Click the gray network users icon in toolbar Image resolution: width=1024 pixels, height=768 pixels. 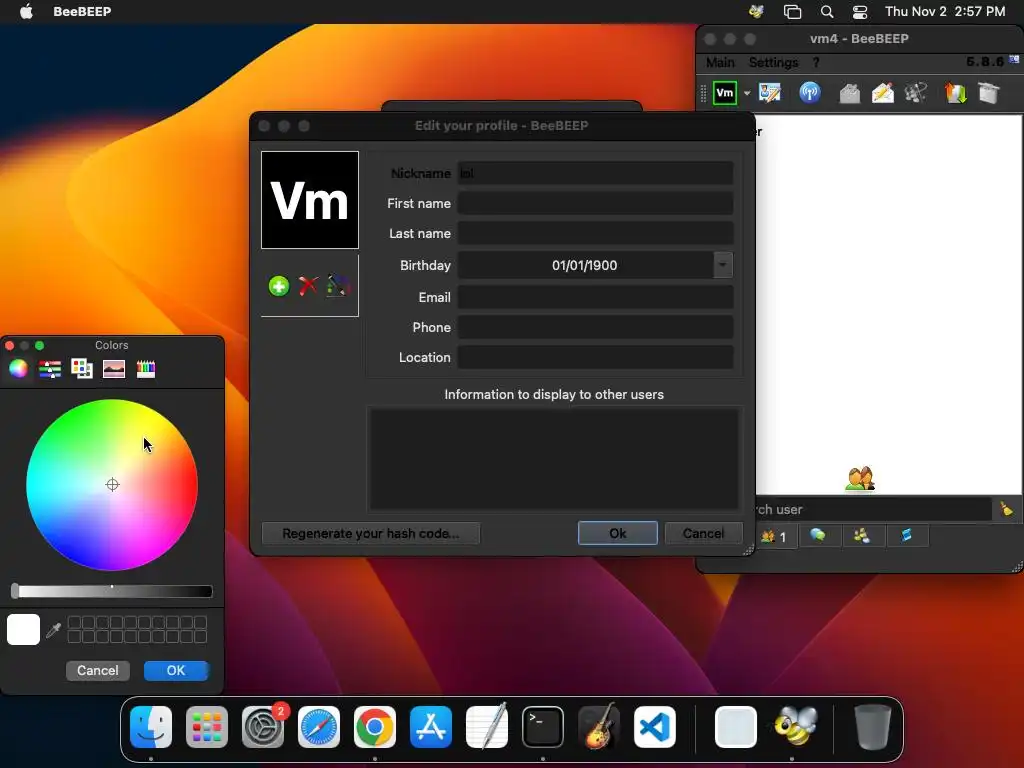click(916, 93)
